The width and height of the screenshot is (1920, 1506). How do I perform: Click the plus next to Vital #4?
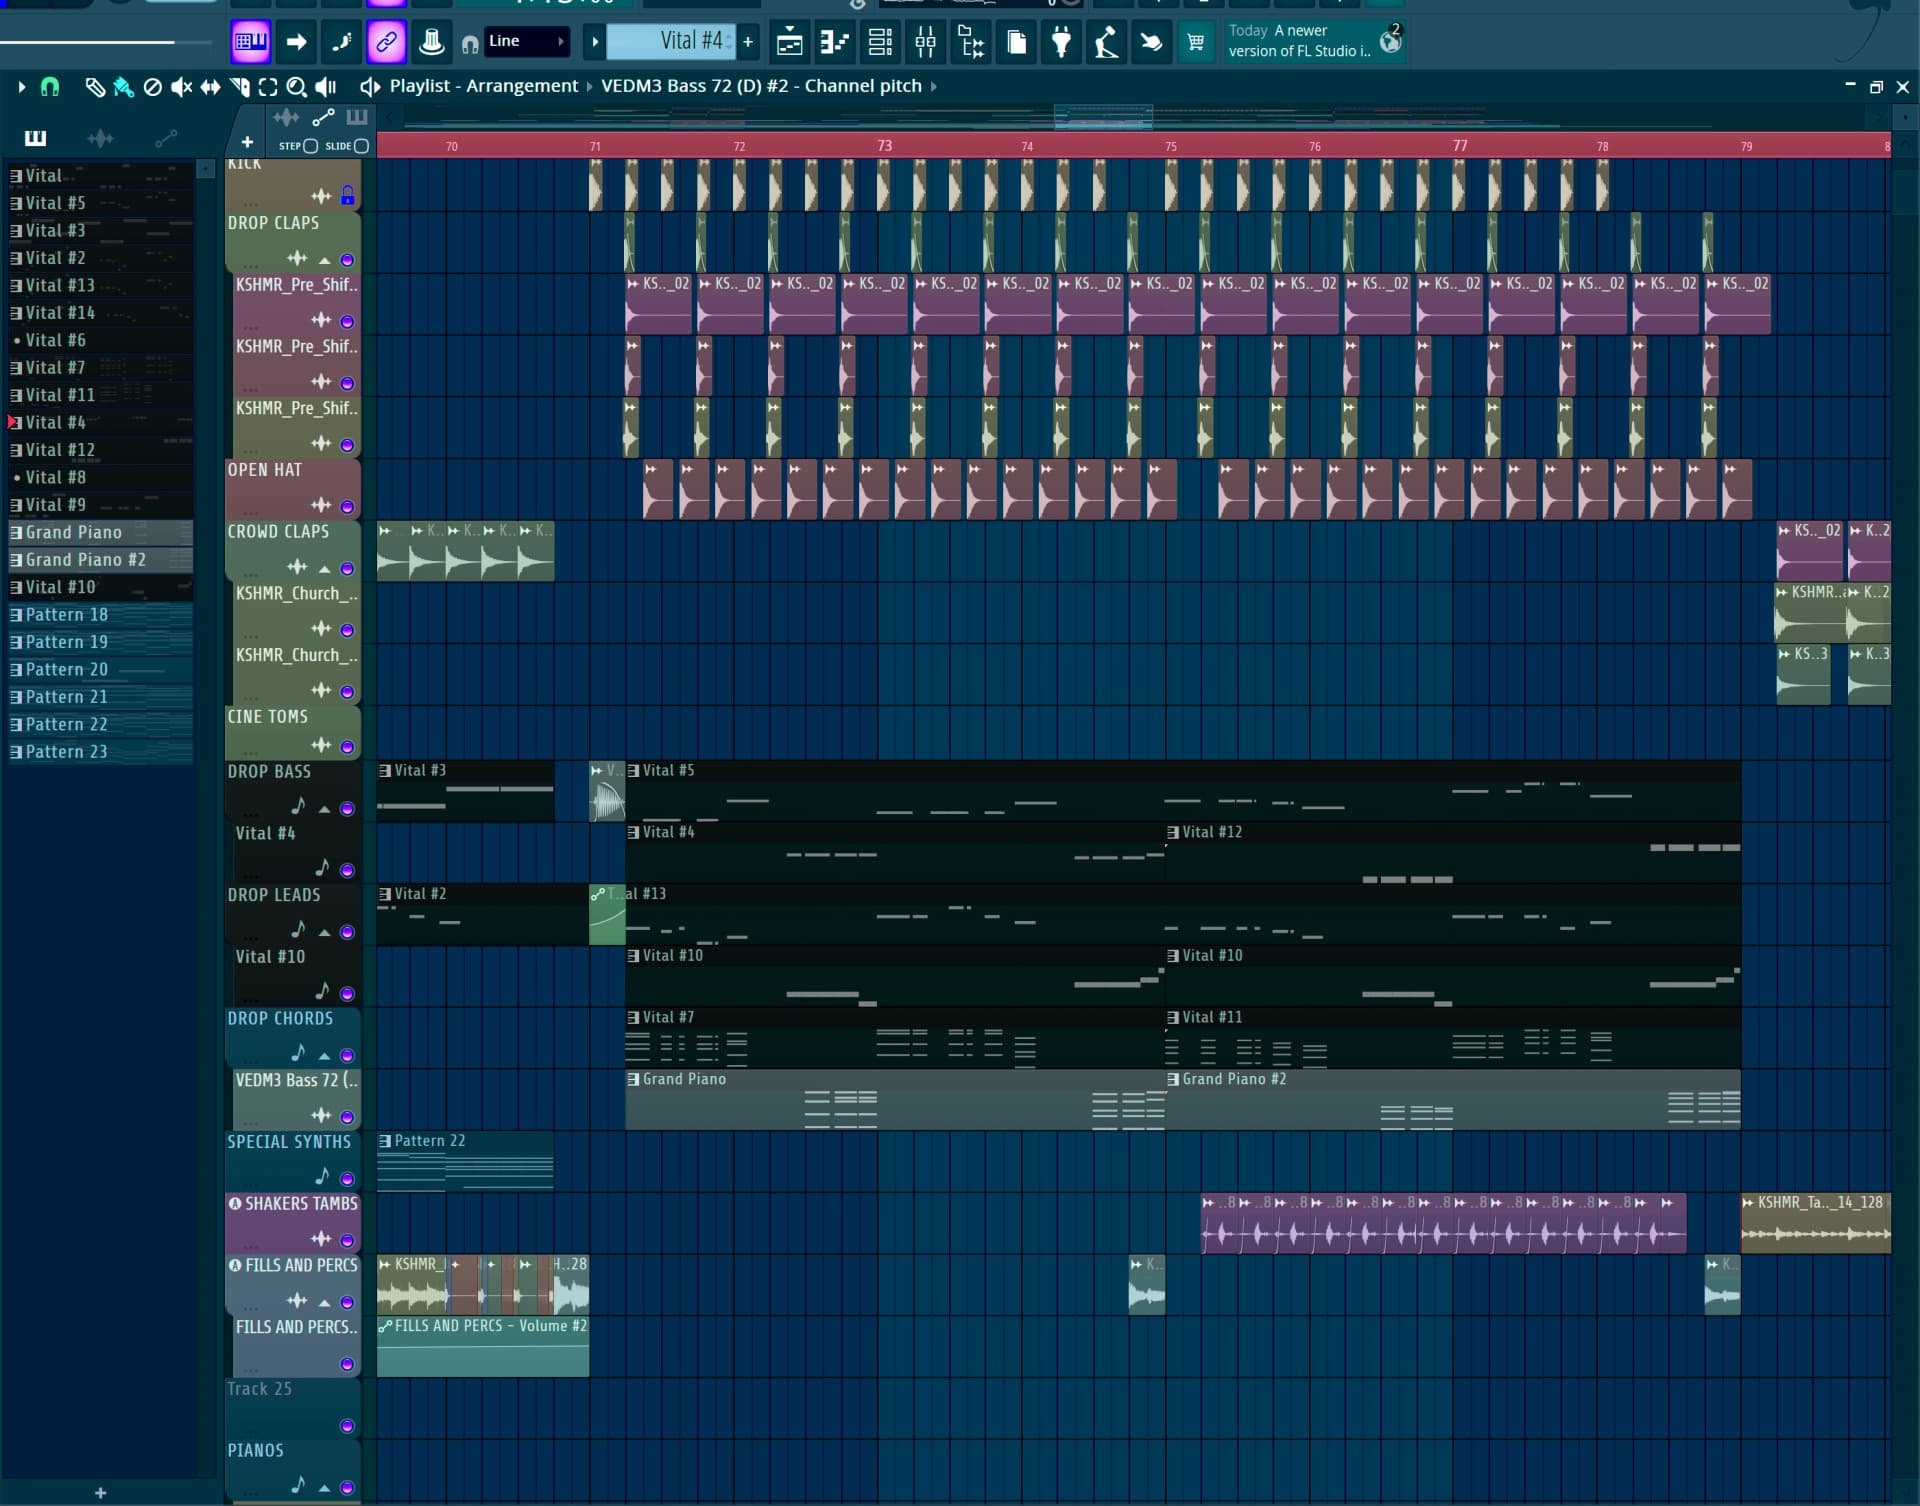(x=748, y=41)
